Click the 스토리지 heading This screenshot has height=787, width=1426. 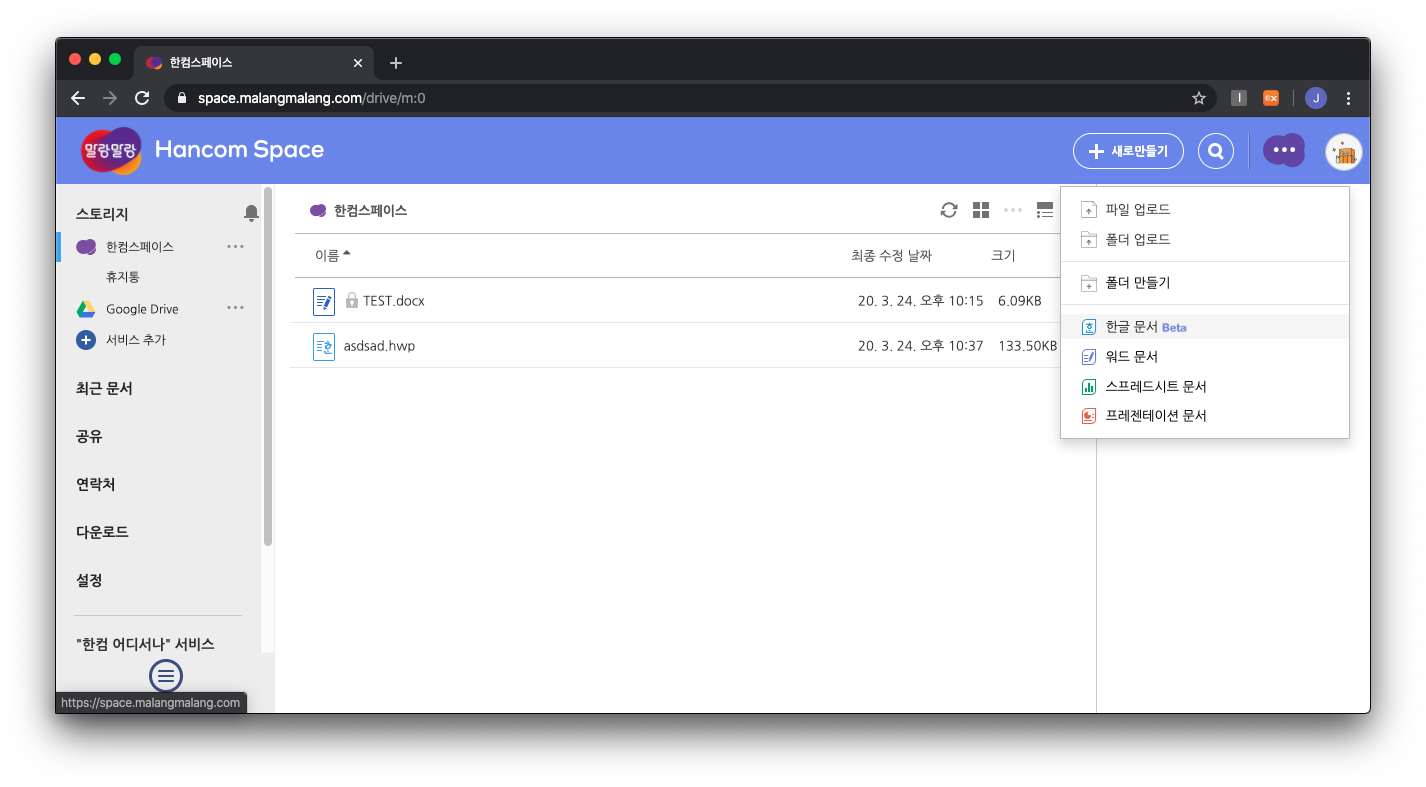[102, 214]
